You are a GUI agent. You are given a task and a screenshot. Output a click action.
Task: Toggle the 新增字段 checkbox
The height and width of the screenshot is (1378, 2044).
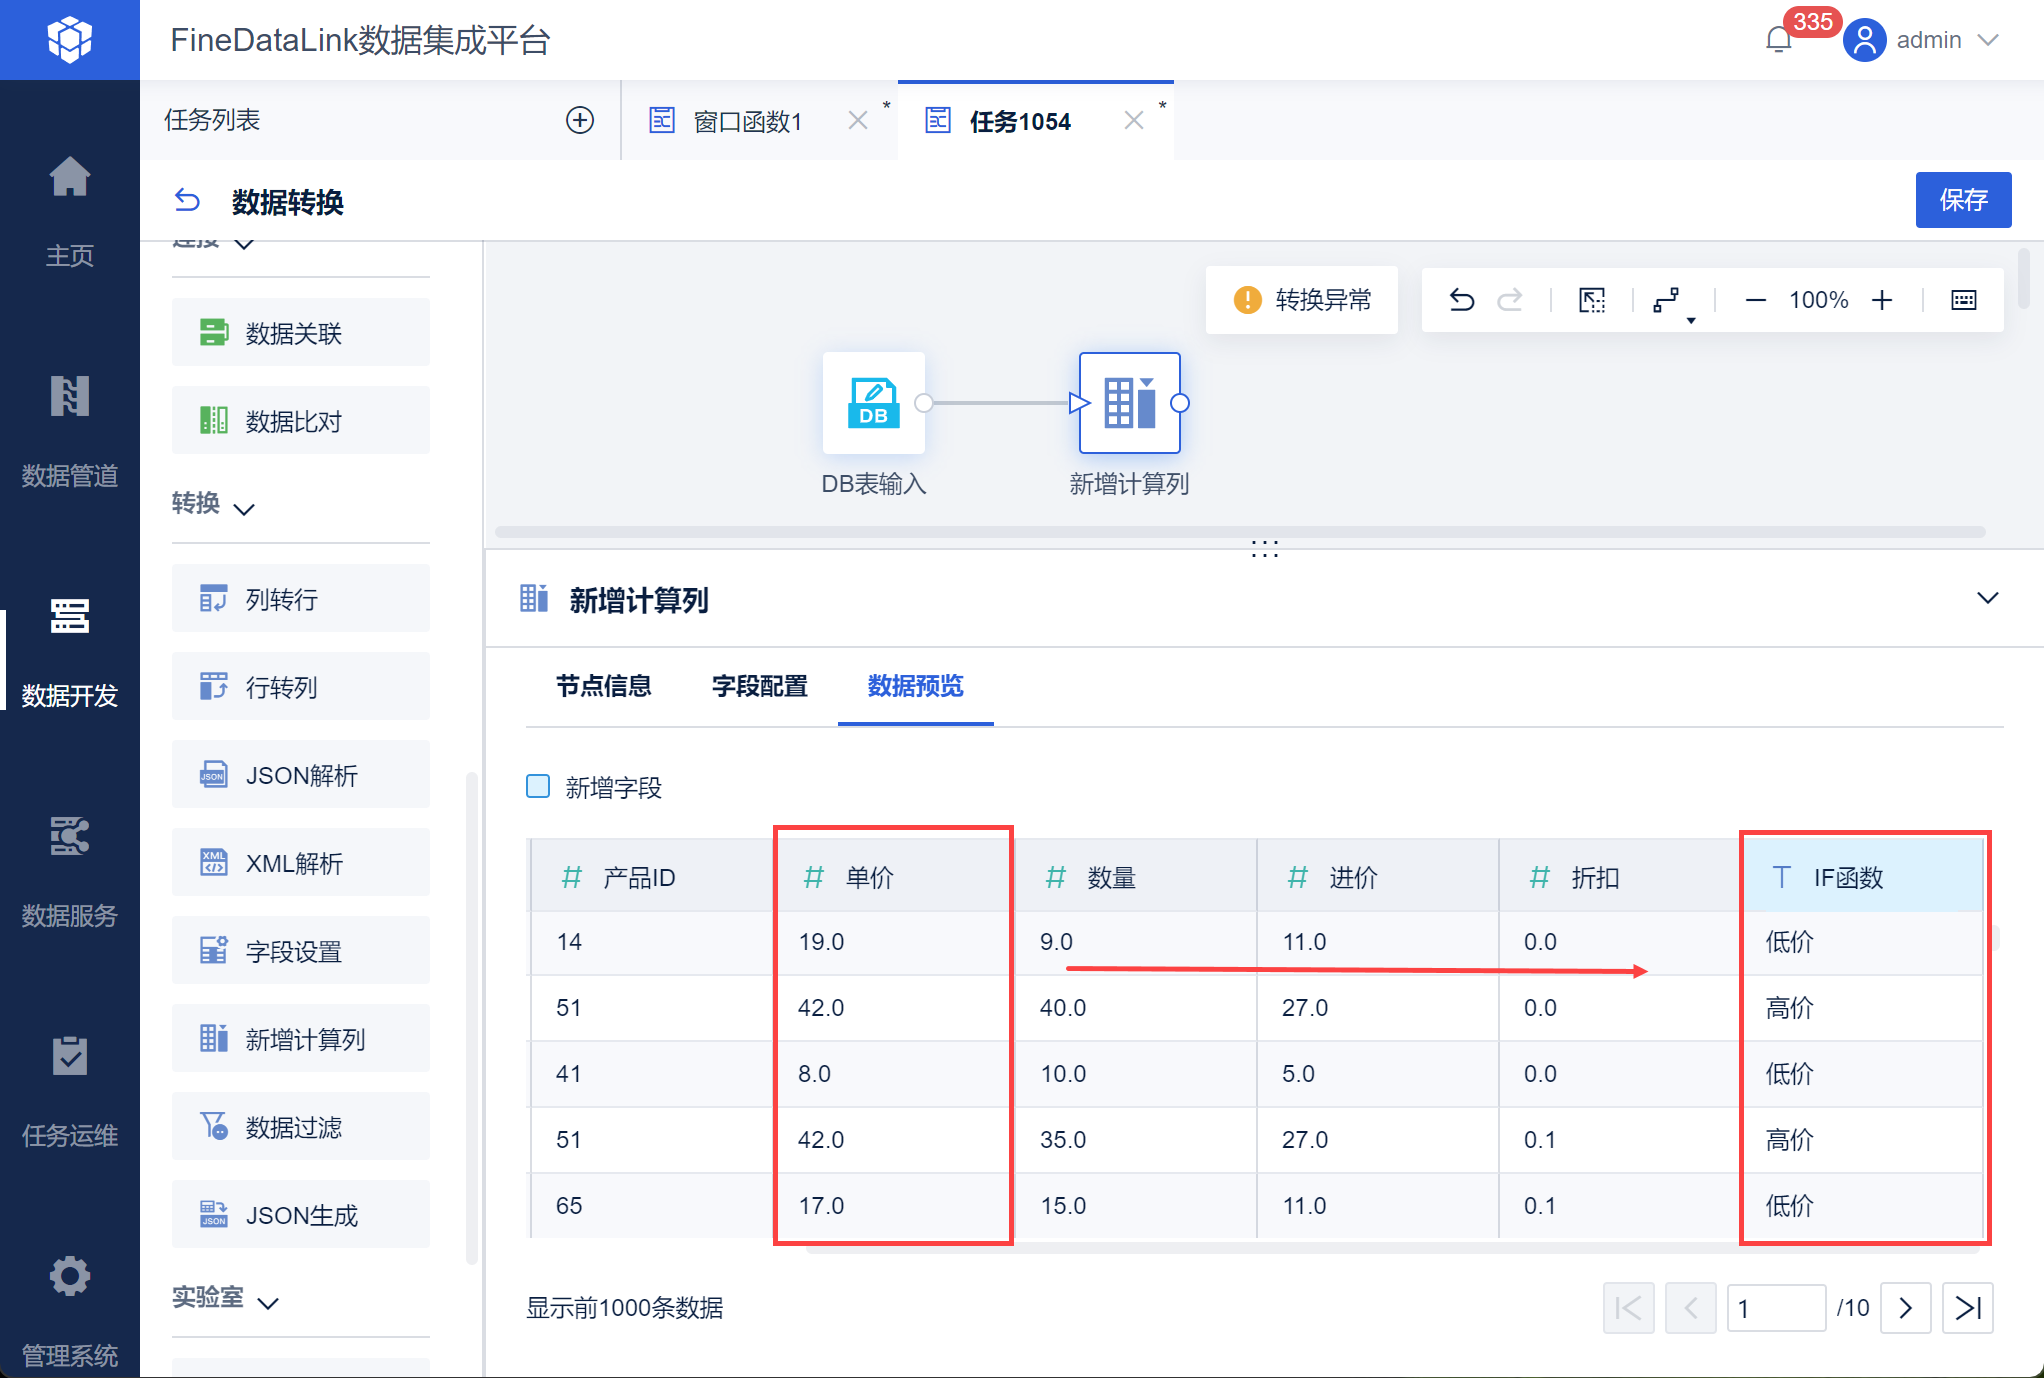(x=538, y=786)
